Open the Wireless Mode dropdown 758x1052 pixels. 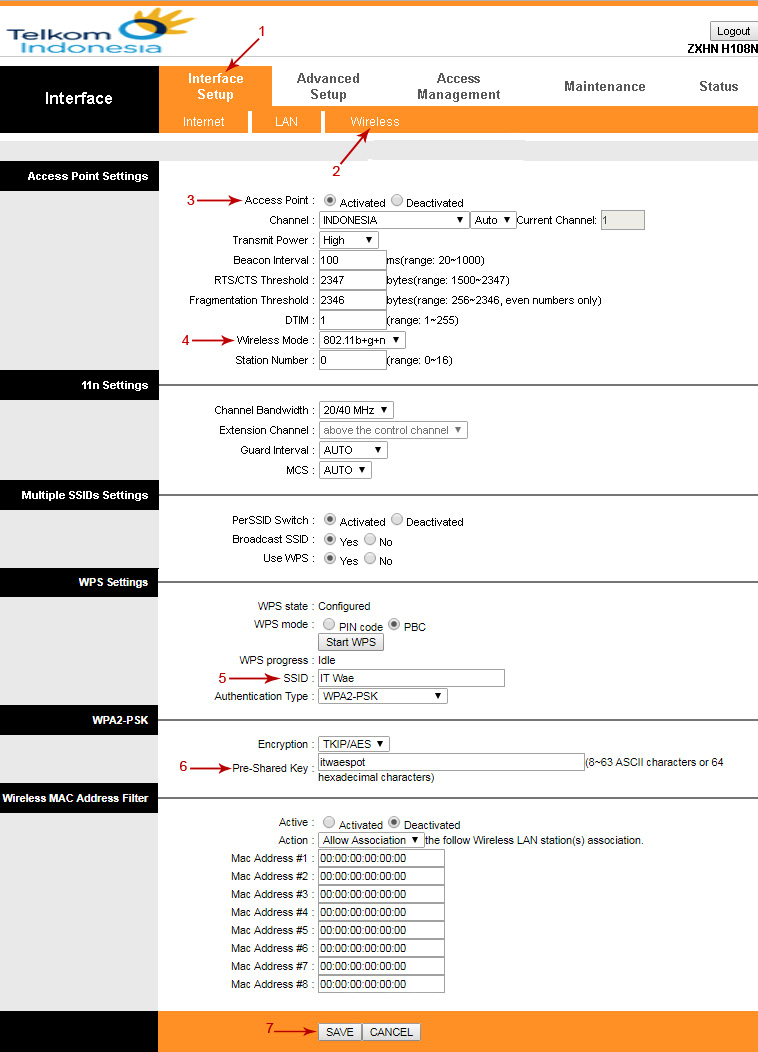(362, 340)
